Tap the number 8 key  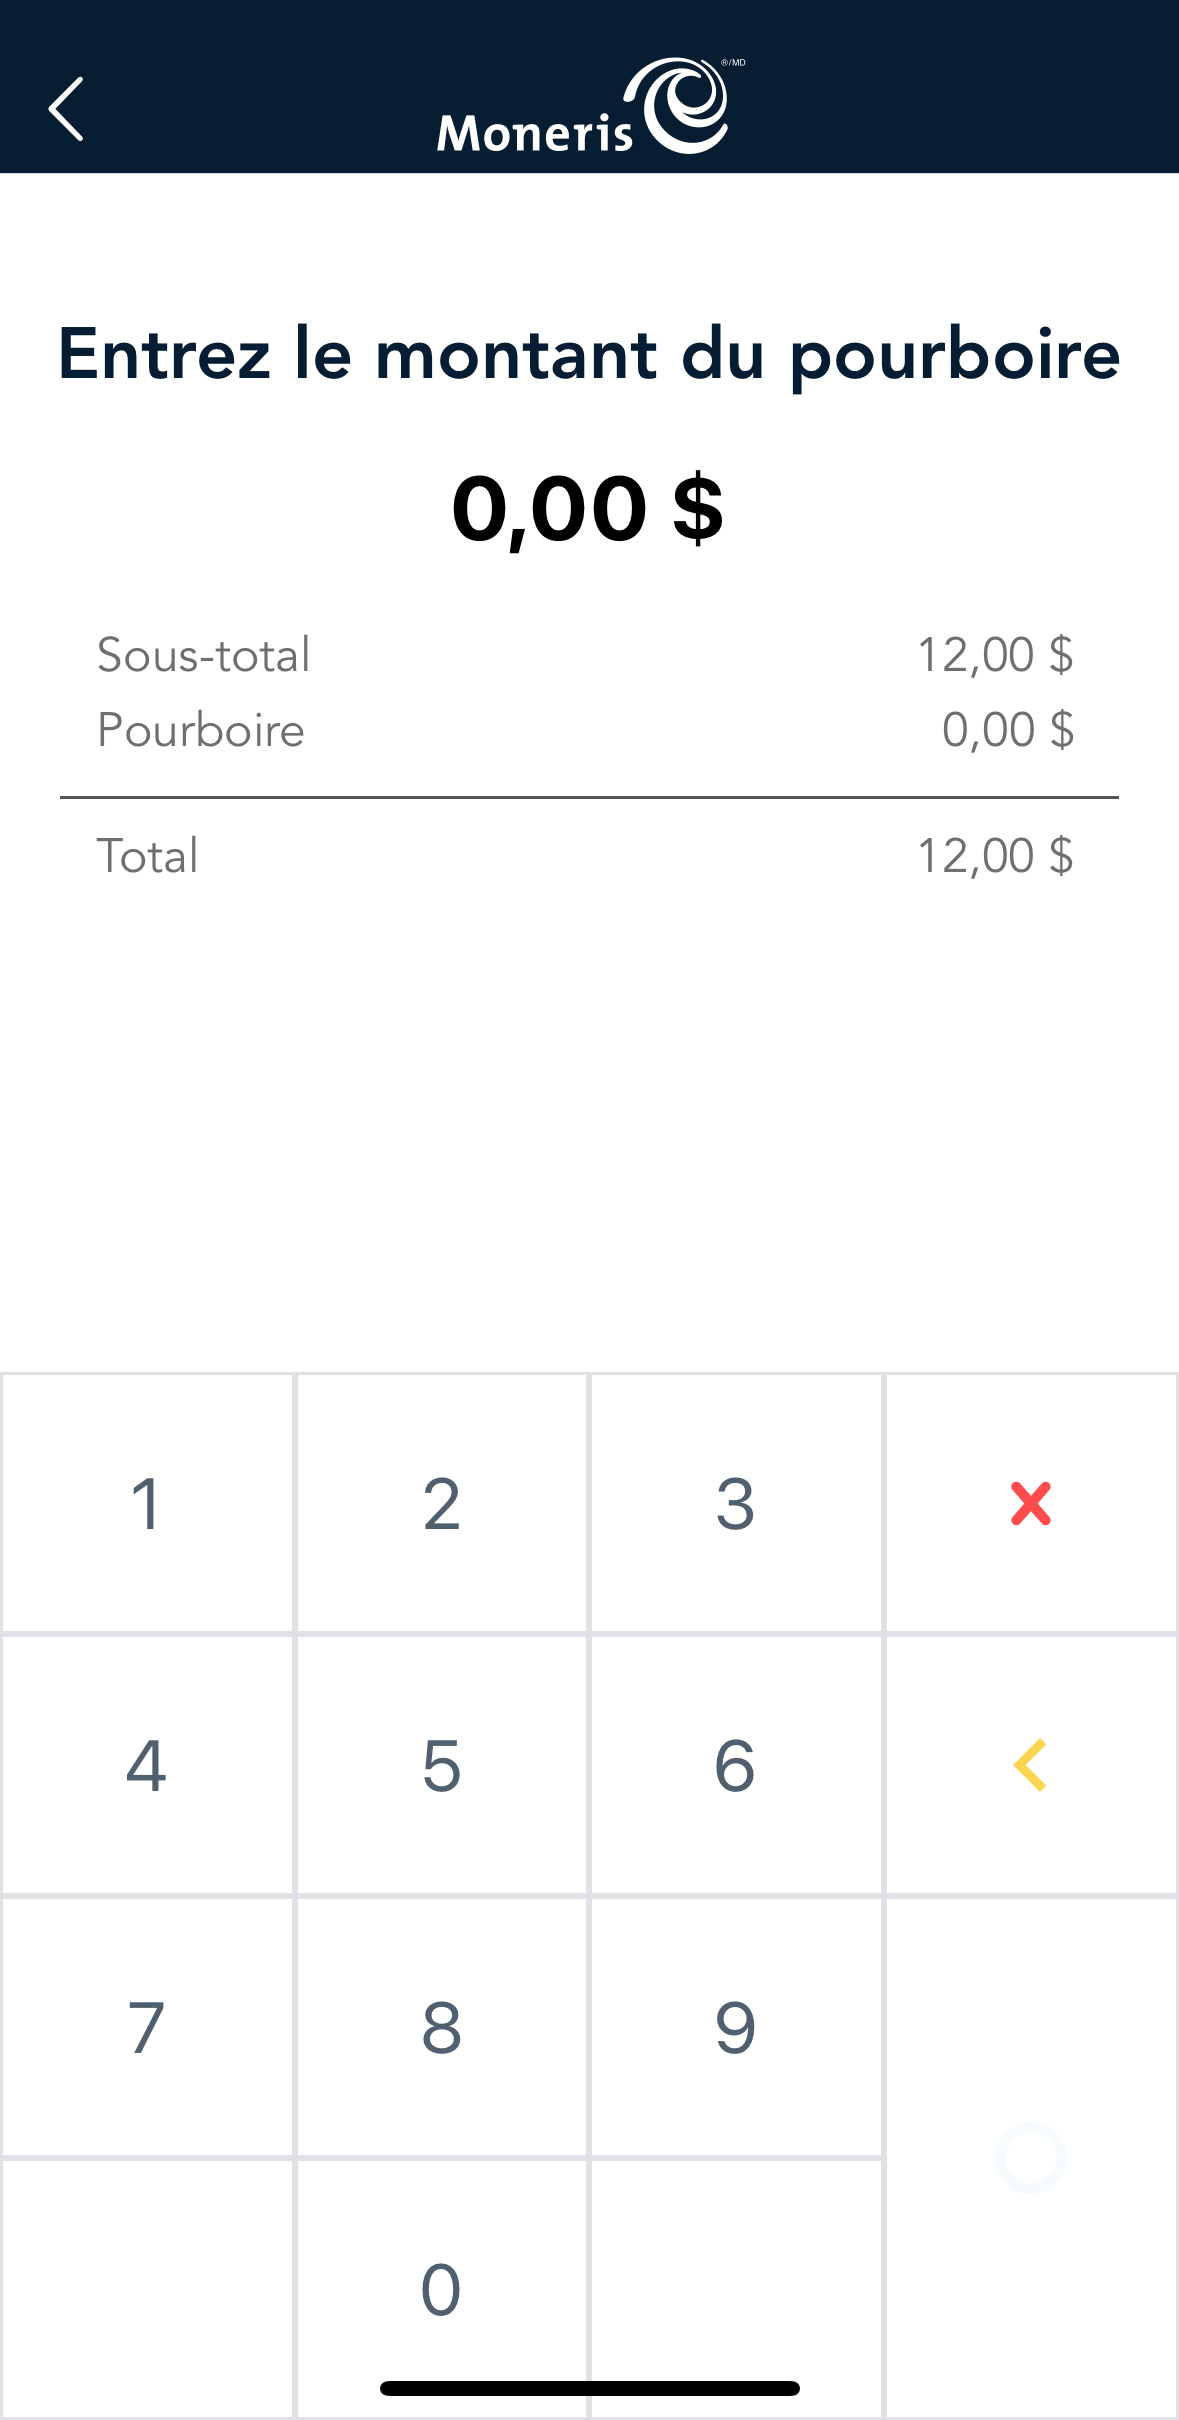click(x=441, y=2027)
